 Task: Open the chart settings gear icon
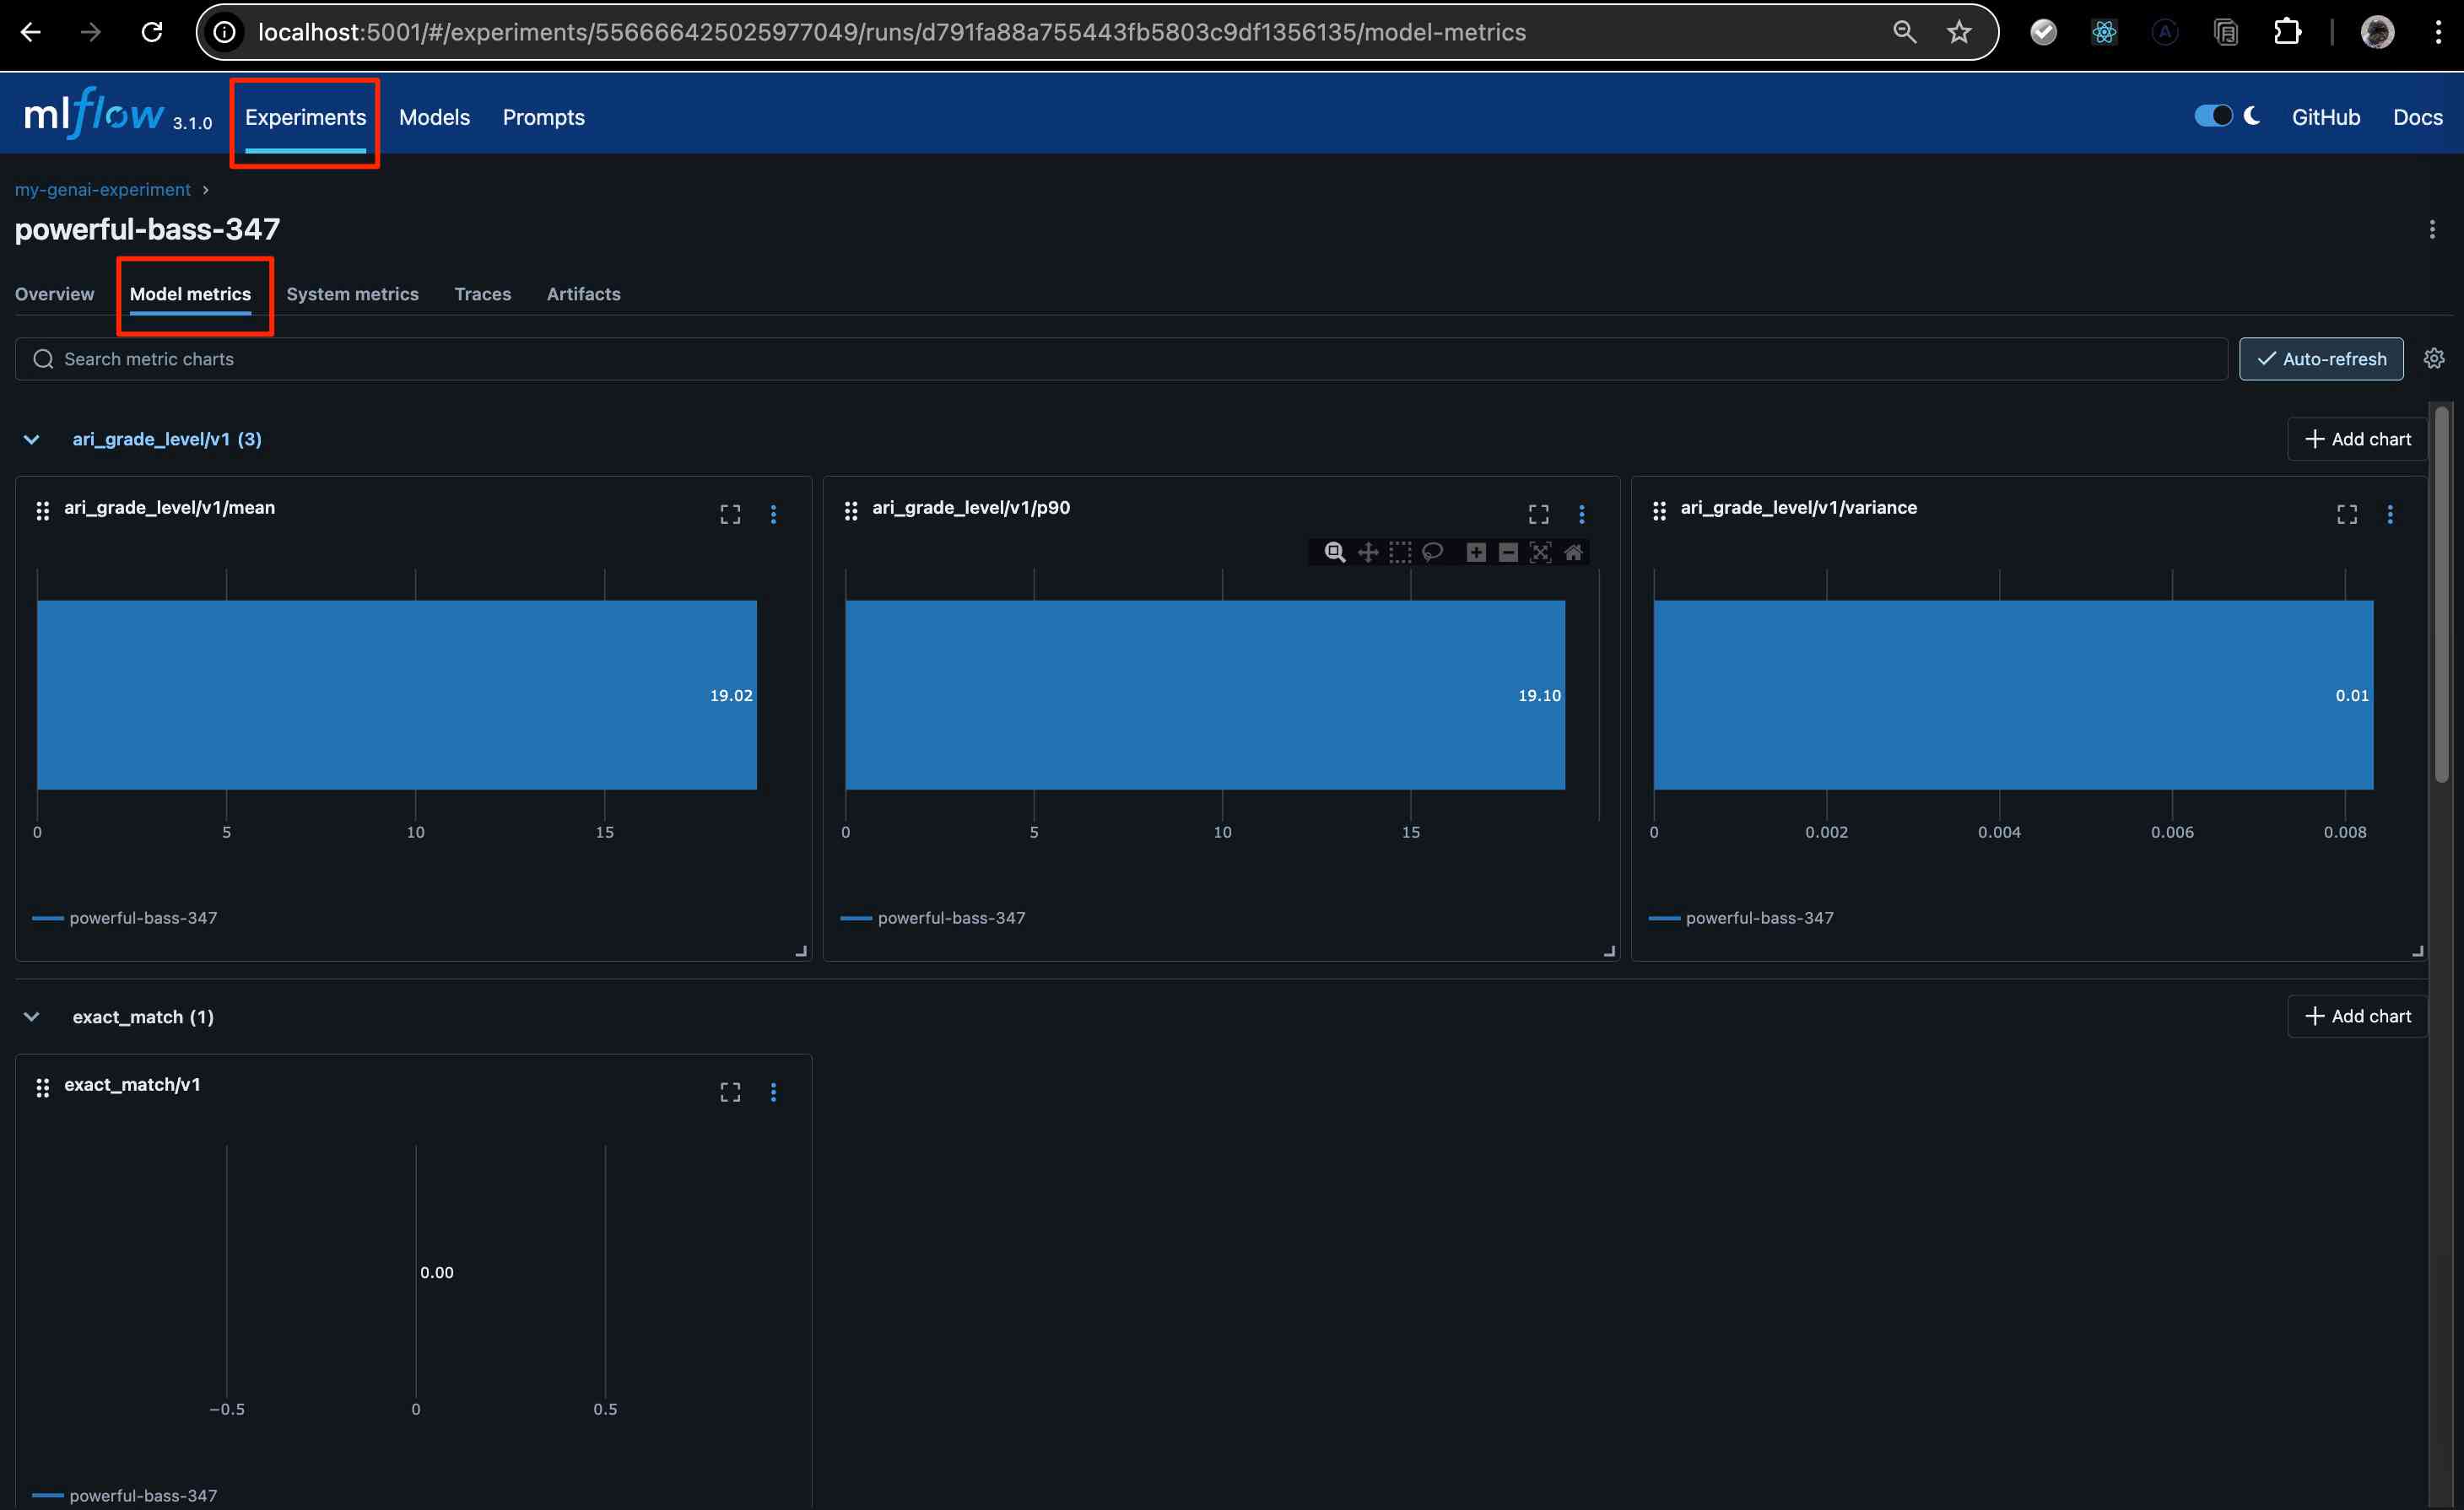[2434, 359]
